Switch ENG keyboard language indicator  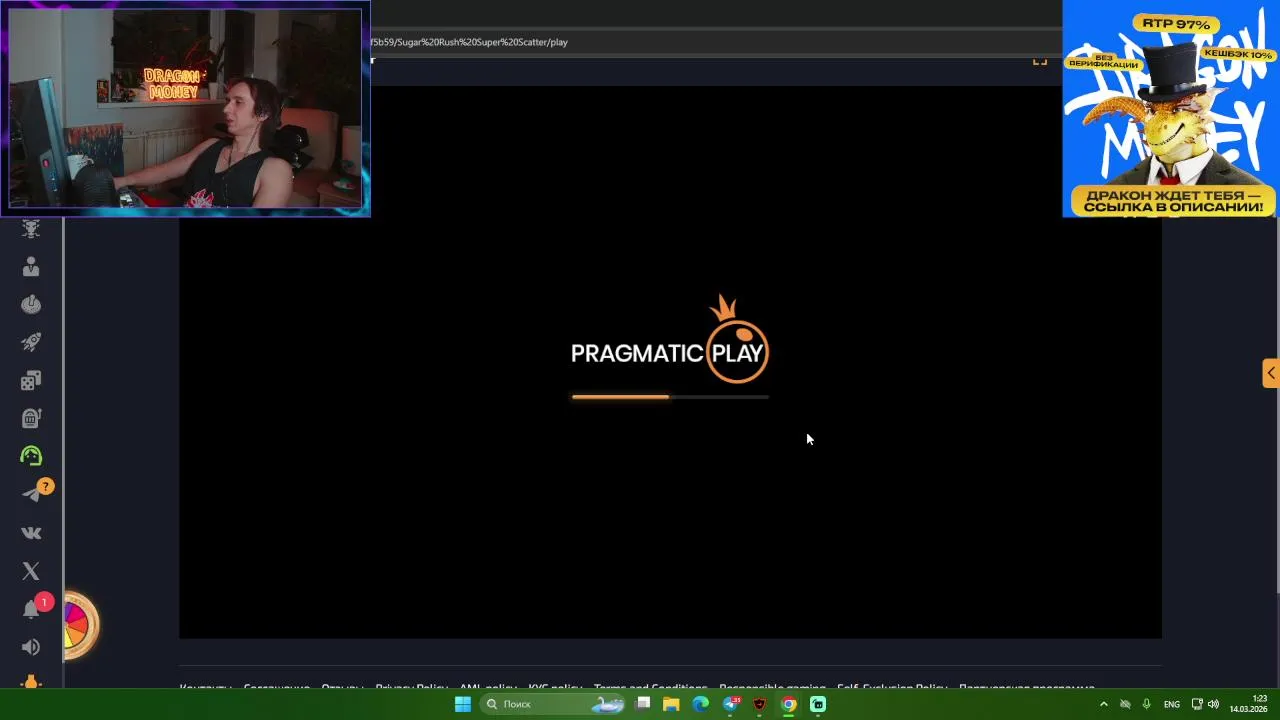click(x=1172, y=704)
